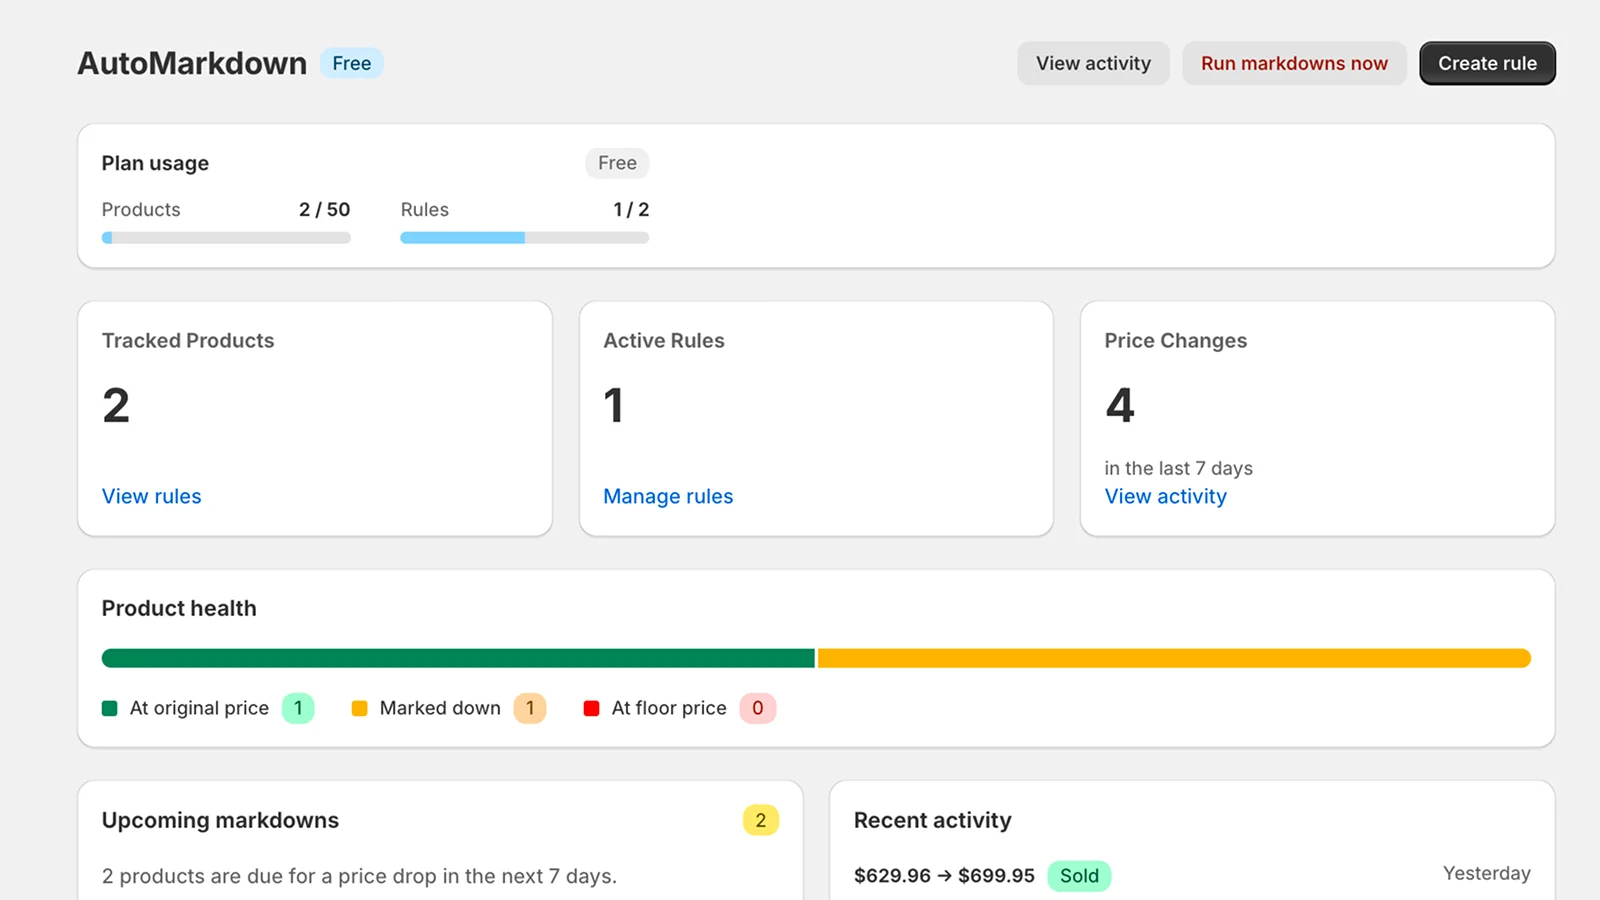The width and height of the screenshot is (1600, 900).
Task: Click the View activity button in the header
Action: point(1093,63)
